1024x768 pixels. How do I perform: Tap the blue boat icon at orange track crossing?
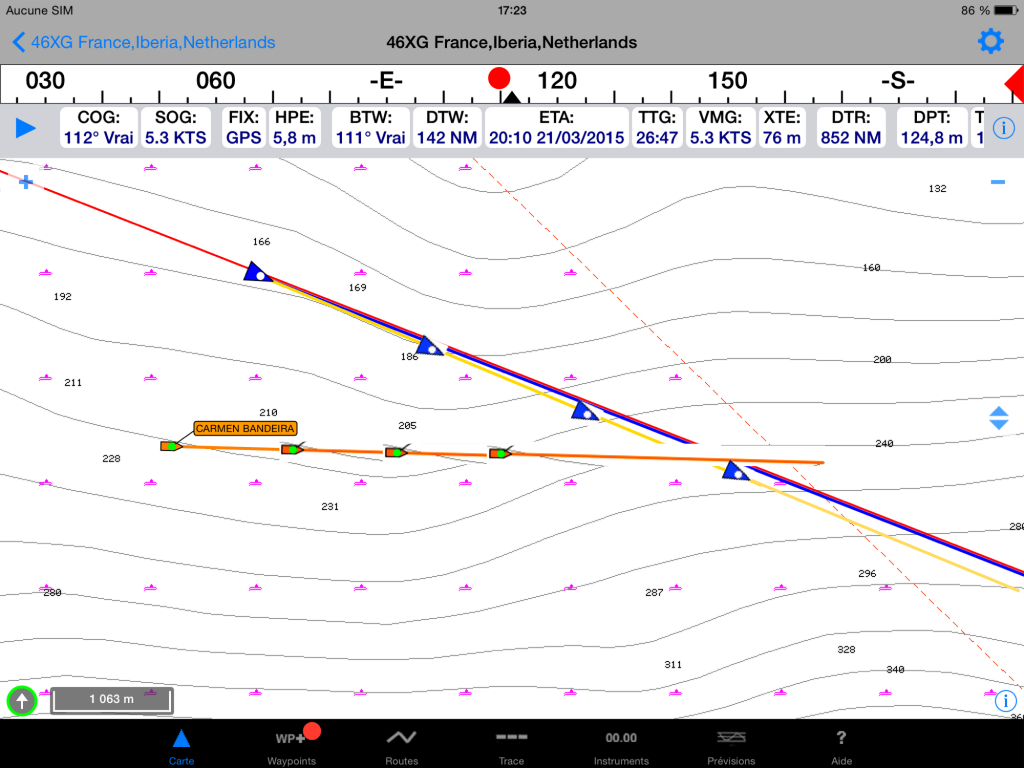[735, 470]
